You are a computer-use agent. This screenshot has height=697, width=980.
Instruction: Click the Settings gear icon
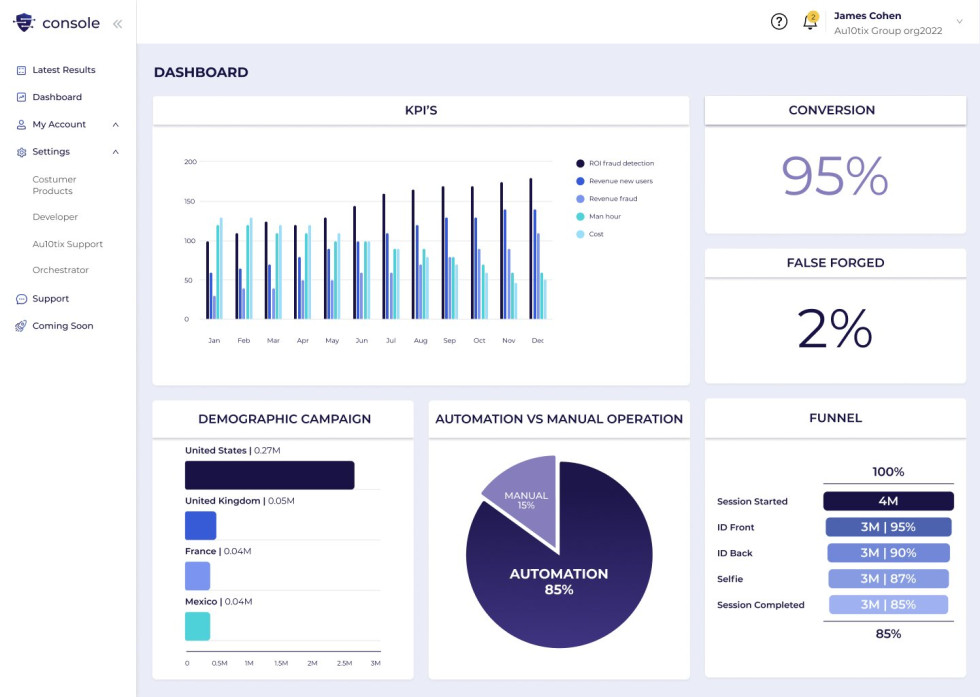[22, 152]
